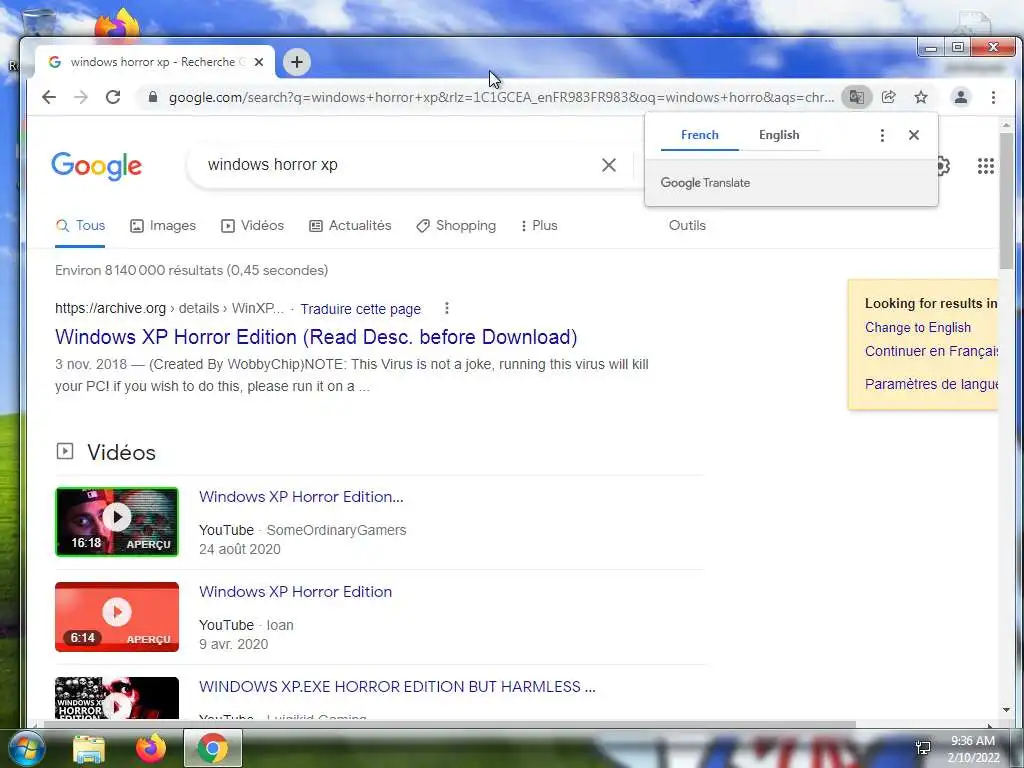Clear the search box with the X
1024x768 pixels.
(609, 165)
